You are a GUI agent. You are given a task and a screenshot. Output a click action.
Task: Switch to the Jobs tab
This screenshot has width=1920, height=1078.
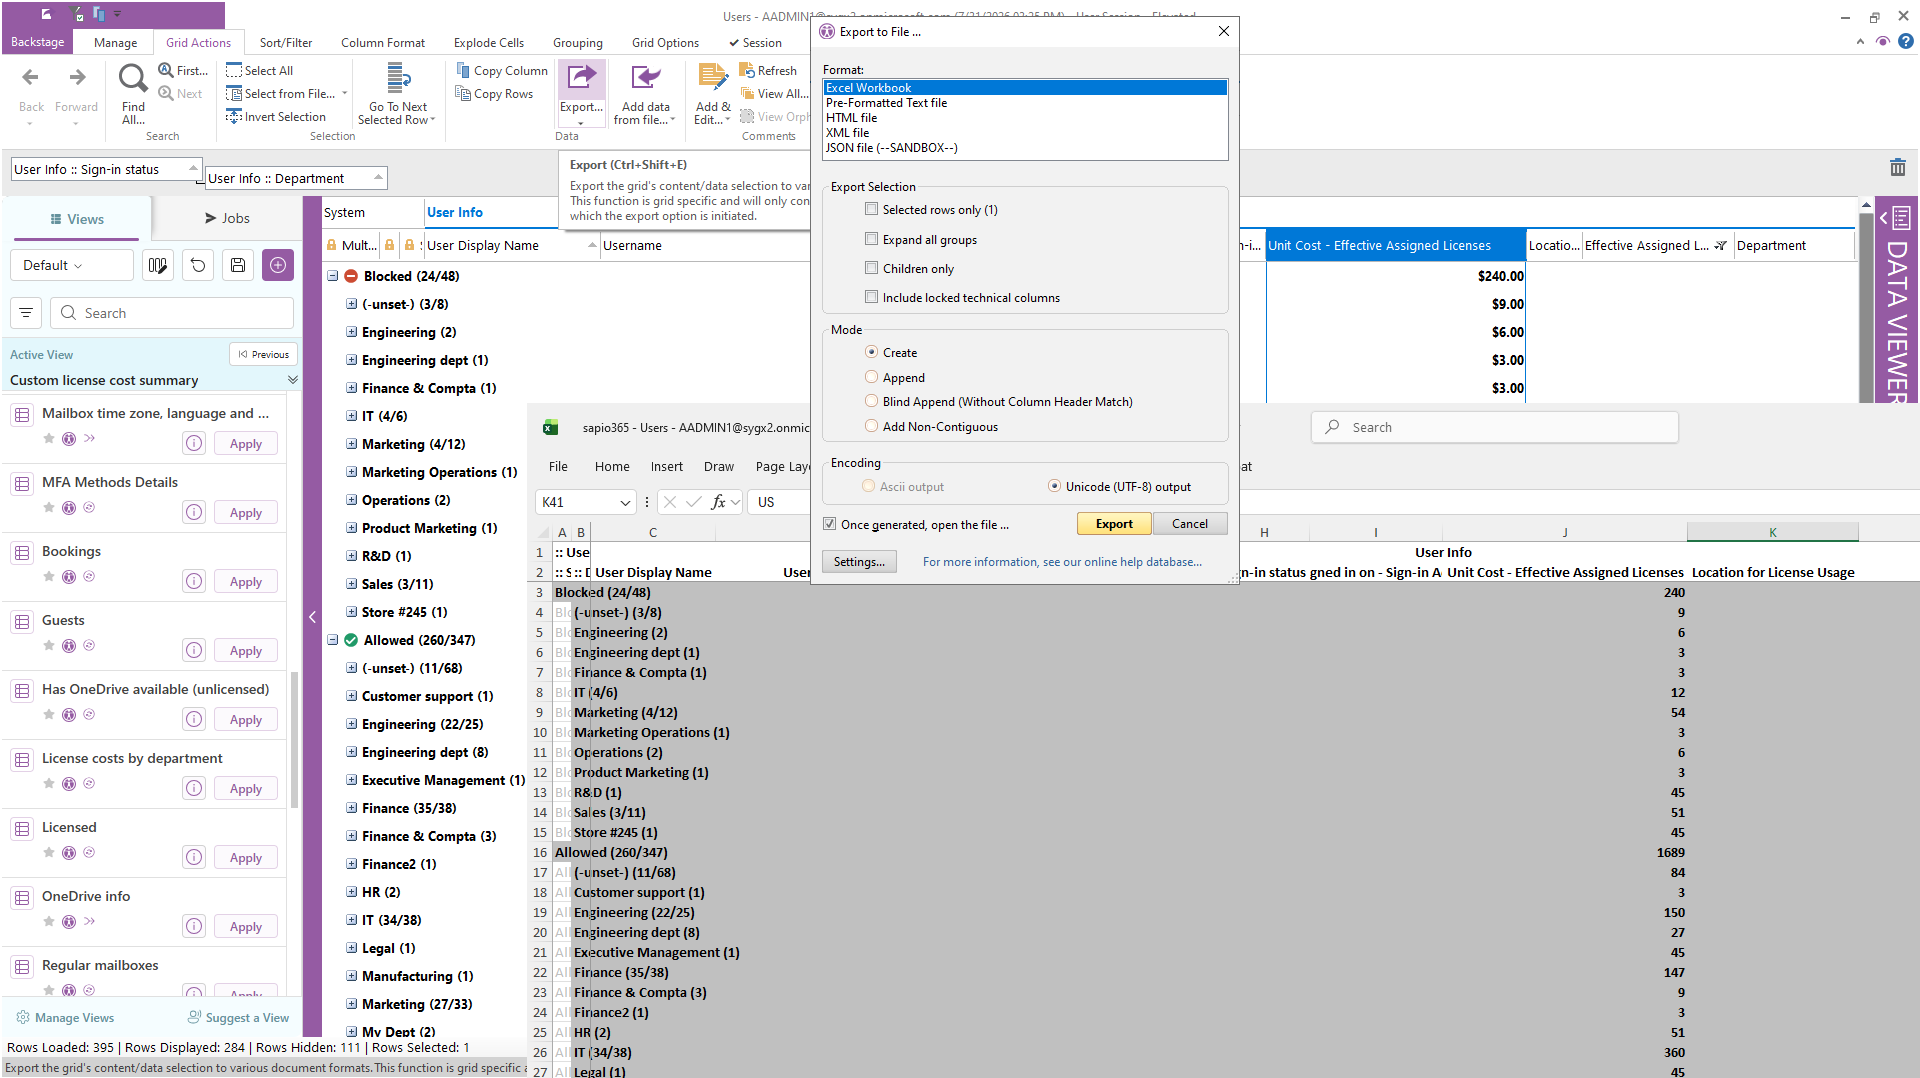[227, 218]
